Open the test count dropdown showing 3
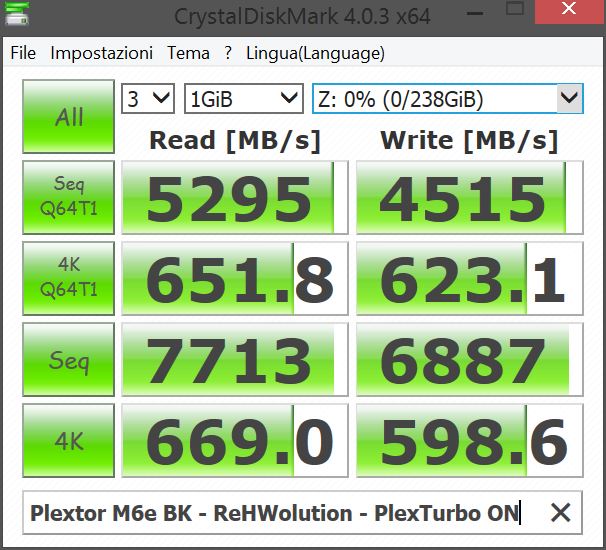This screenshot has width=606, height=550. pyautogui.click(x=148, y=98)
